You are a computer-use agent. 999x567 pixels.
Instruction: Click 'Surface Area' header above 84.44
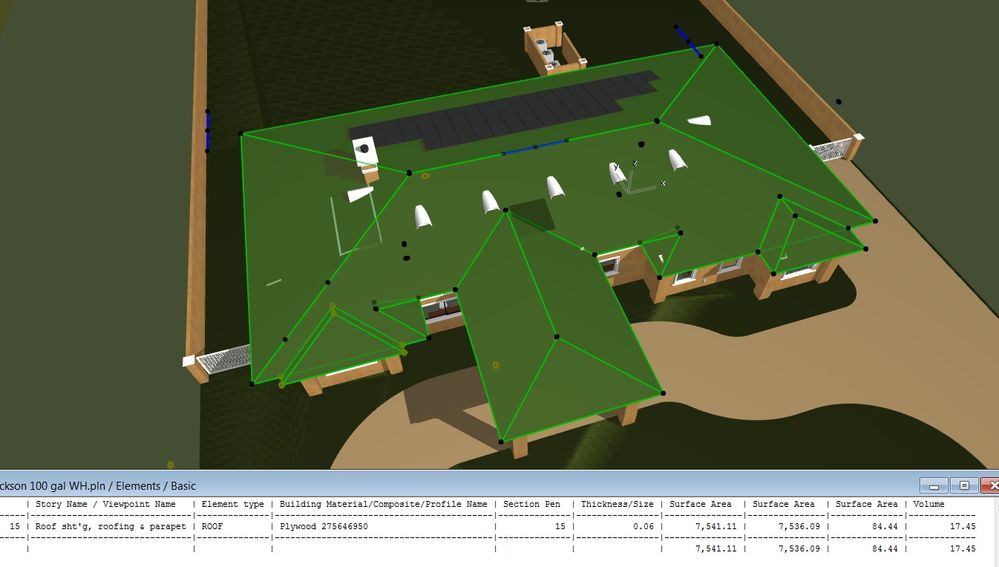[x=866, y=504]
